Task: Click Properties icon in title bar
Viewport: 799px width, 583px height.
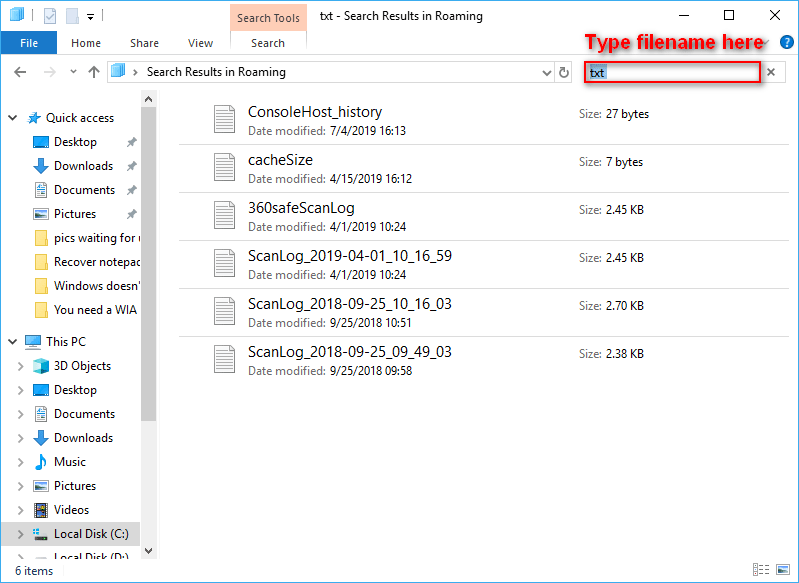Action: pyautogui.click(x=50, y=16)
